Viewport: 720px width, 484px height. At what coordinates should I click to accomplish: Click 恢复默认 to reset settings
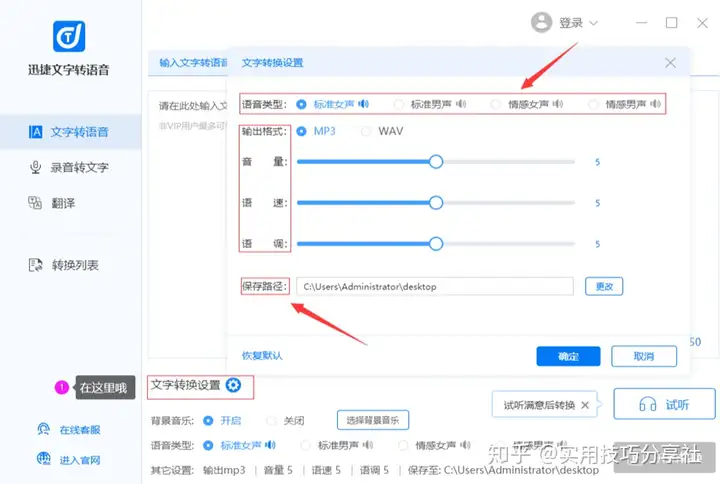tap(262, 355)
